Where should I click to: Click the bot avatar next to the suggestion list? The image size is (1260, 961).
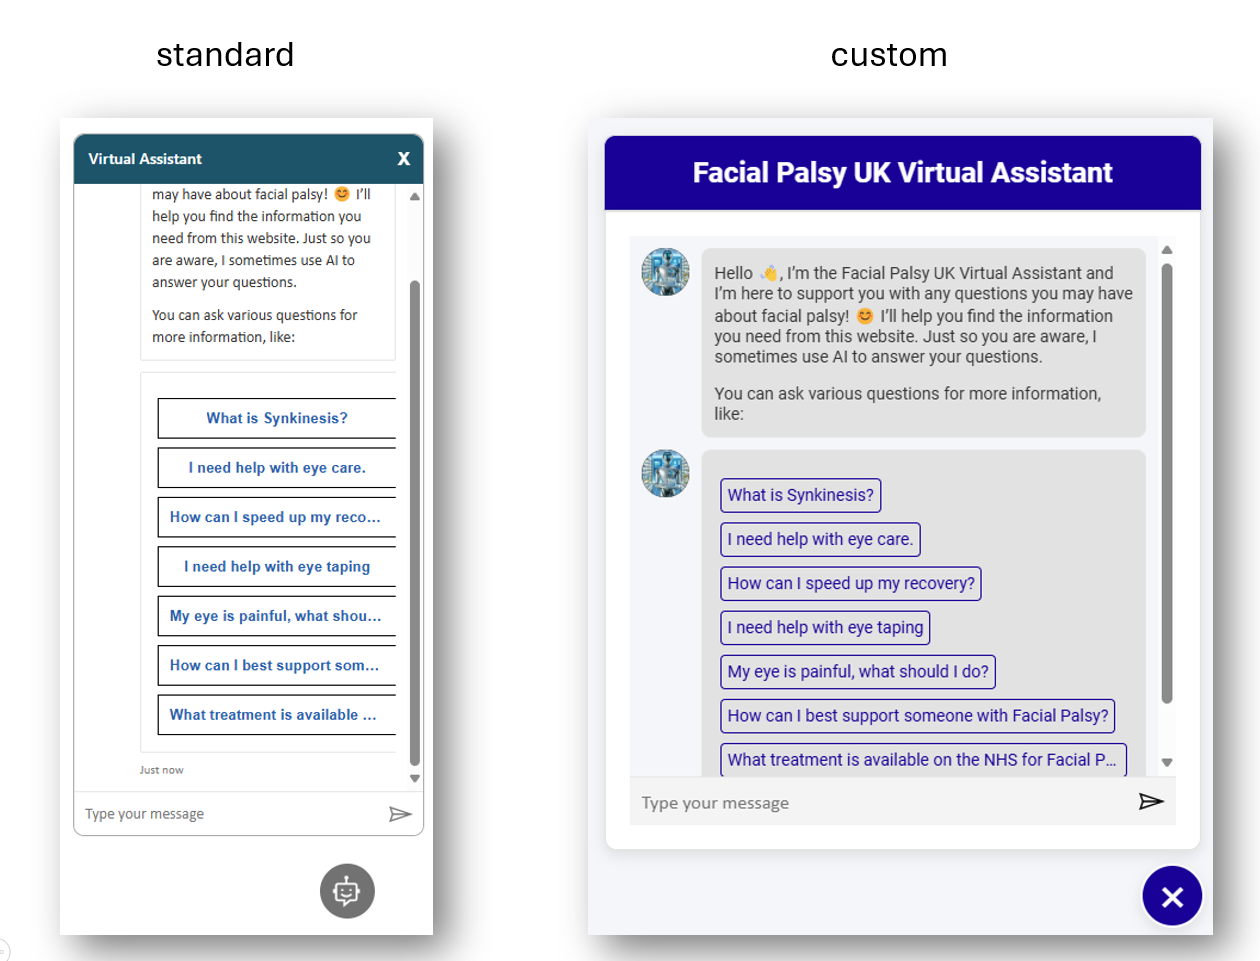pos(665,473)
